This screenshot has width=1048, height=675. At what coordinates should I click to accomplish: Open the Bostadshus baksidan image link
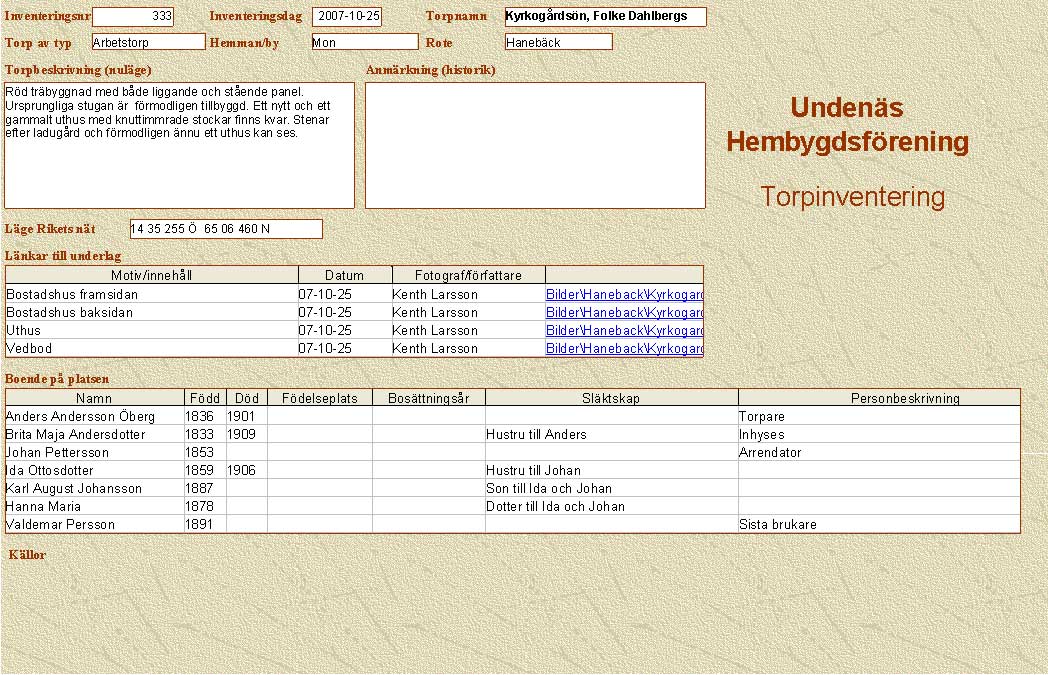coord(624,313)
